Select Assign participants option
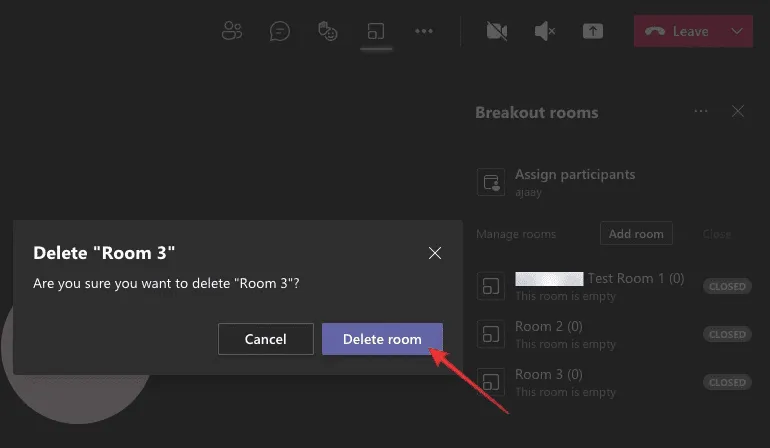This screenshot has height=448, width=770. [574, 174]
